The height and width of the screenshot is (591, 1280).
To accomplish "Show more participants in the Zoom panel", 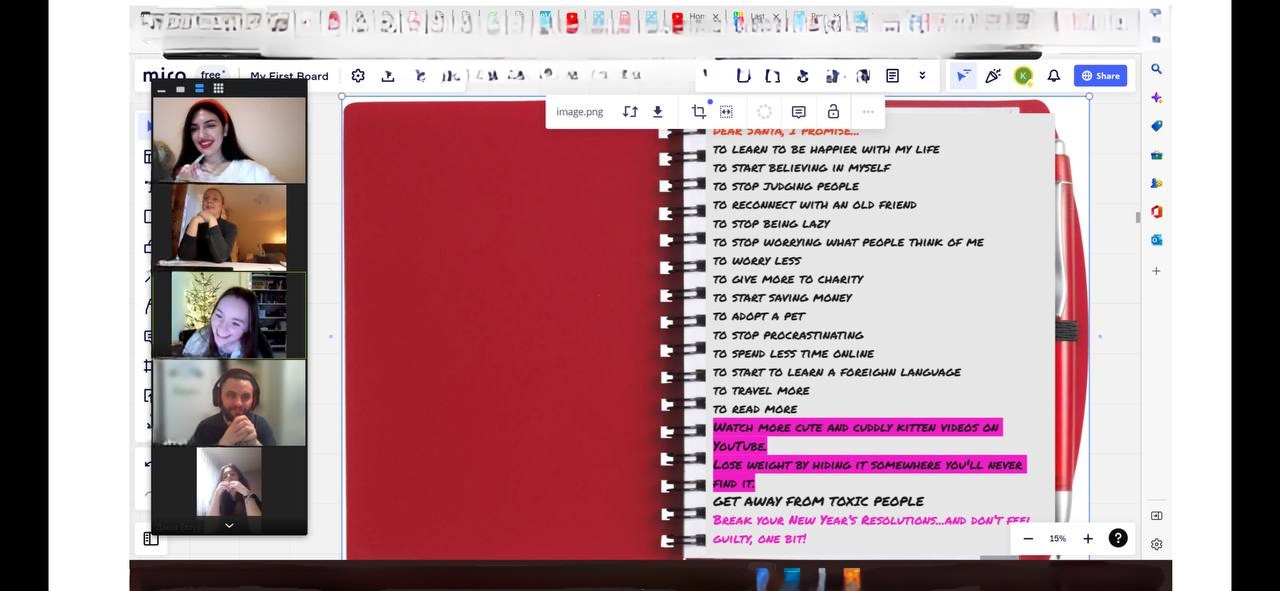I will click(229, 525).
